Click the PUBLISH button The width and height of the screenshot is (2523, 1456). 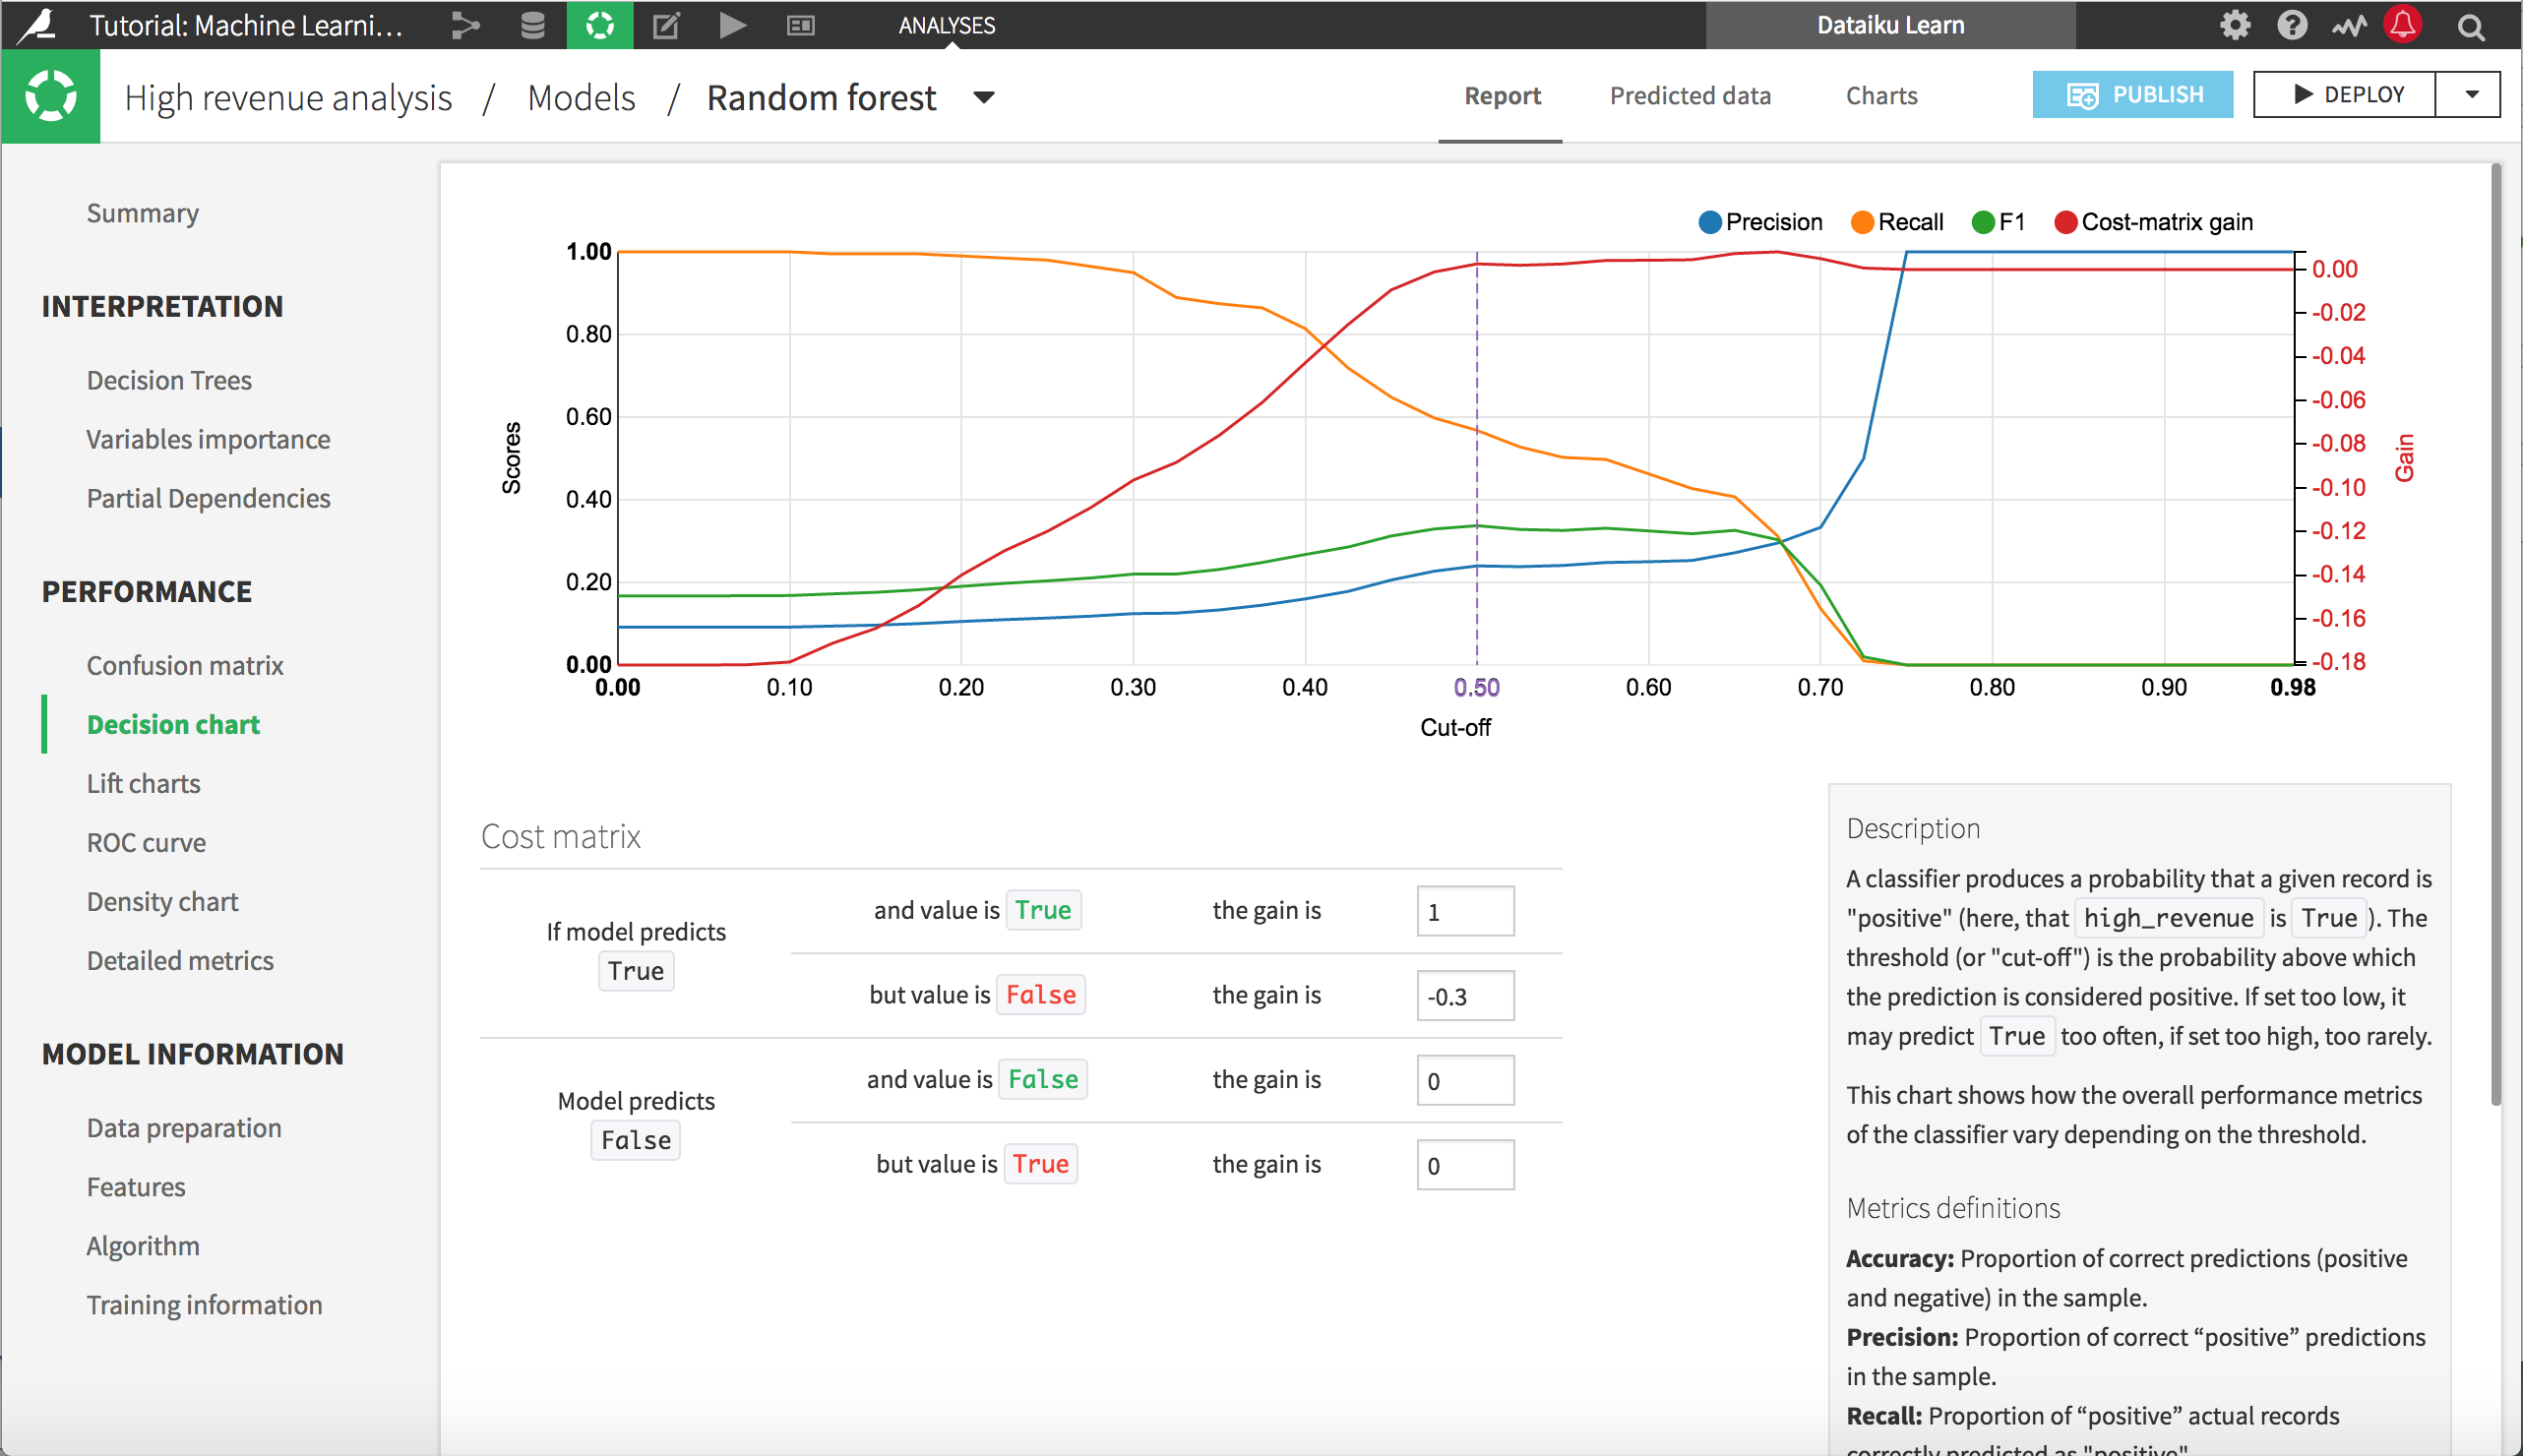2133,94
